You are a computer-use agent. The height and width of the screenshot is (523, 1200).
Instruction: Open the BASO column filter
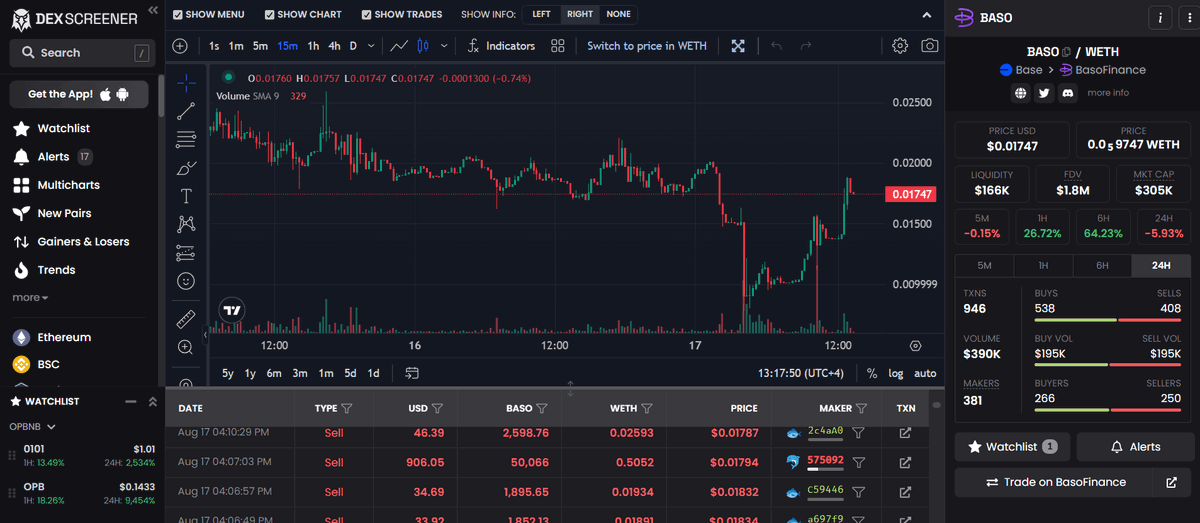point(542,408)
